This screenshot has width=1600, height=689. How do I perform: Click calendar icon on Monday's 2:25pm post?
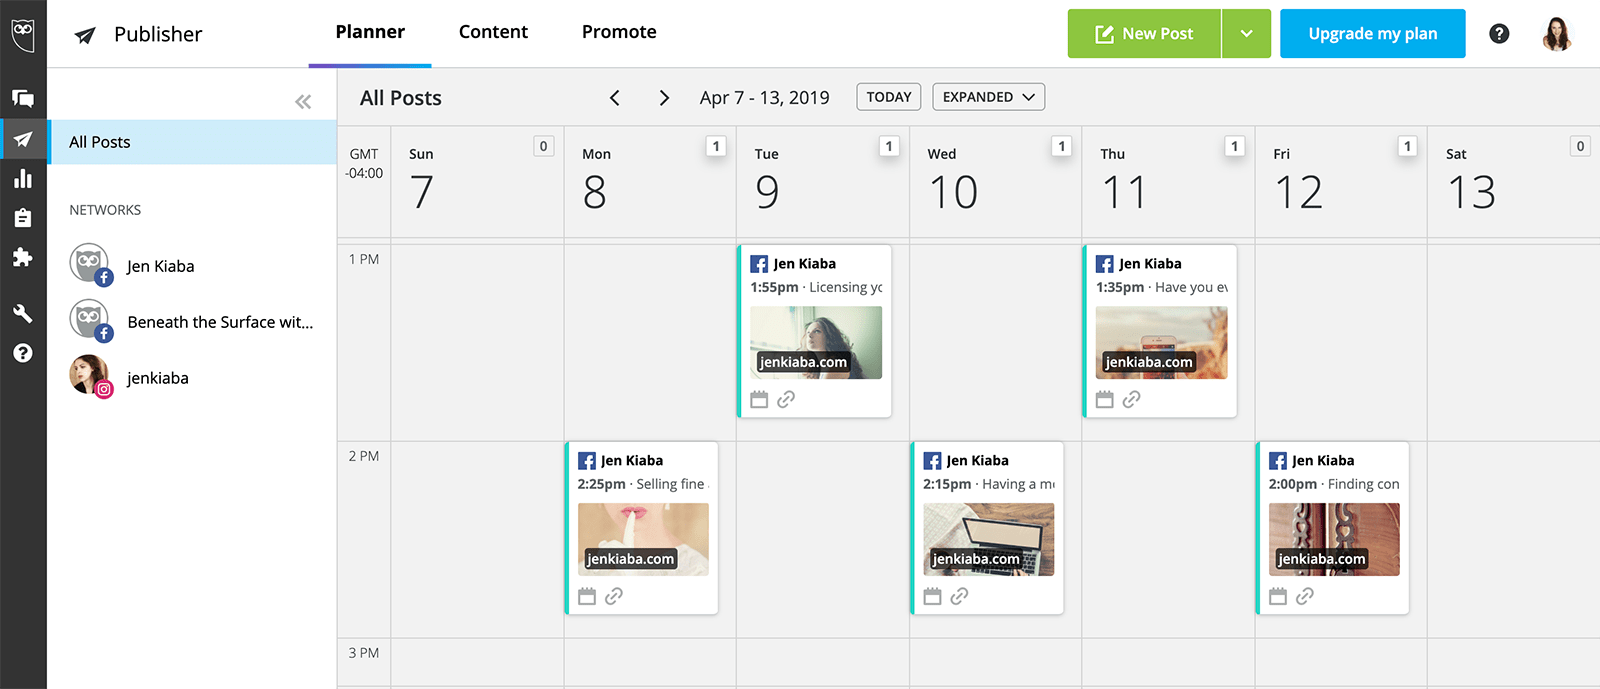pyautogui.click(x=588, y=595)
